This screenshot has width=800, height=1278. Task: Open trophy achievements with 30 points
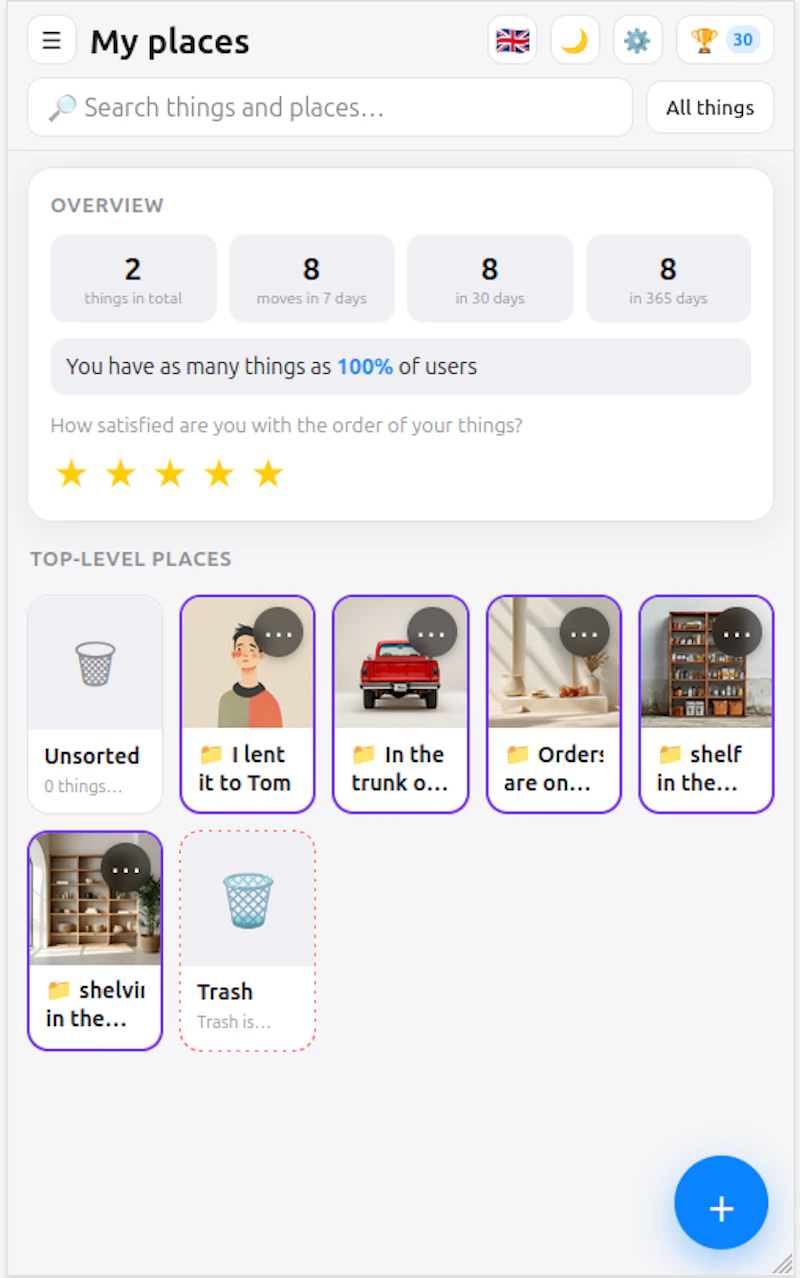click(x=725, y=41)
